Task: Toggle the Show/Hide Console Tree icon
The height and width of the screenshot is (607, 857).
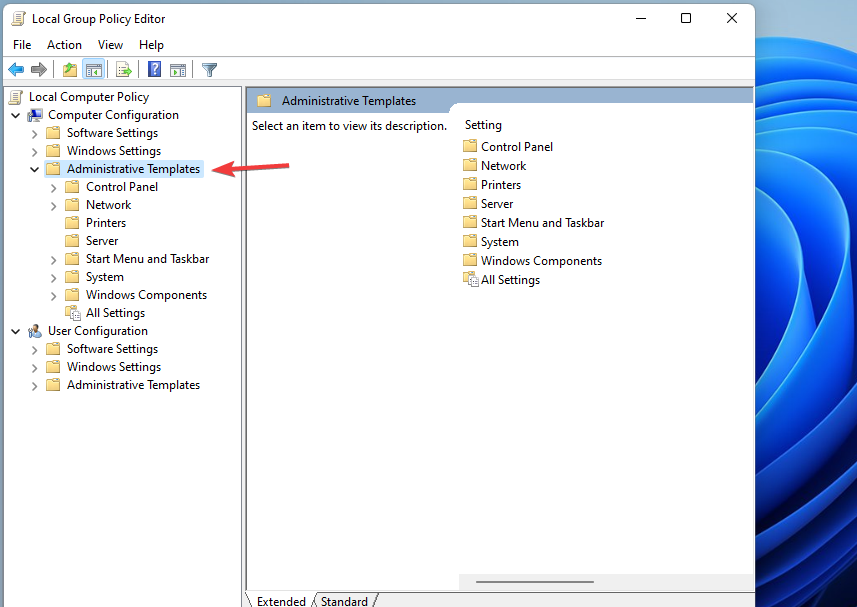Action: (x=93, y=69)
